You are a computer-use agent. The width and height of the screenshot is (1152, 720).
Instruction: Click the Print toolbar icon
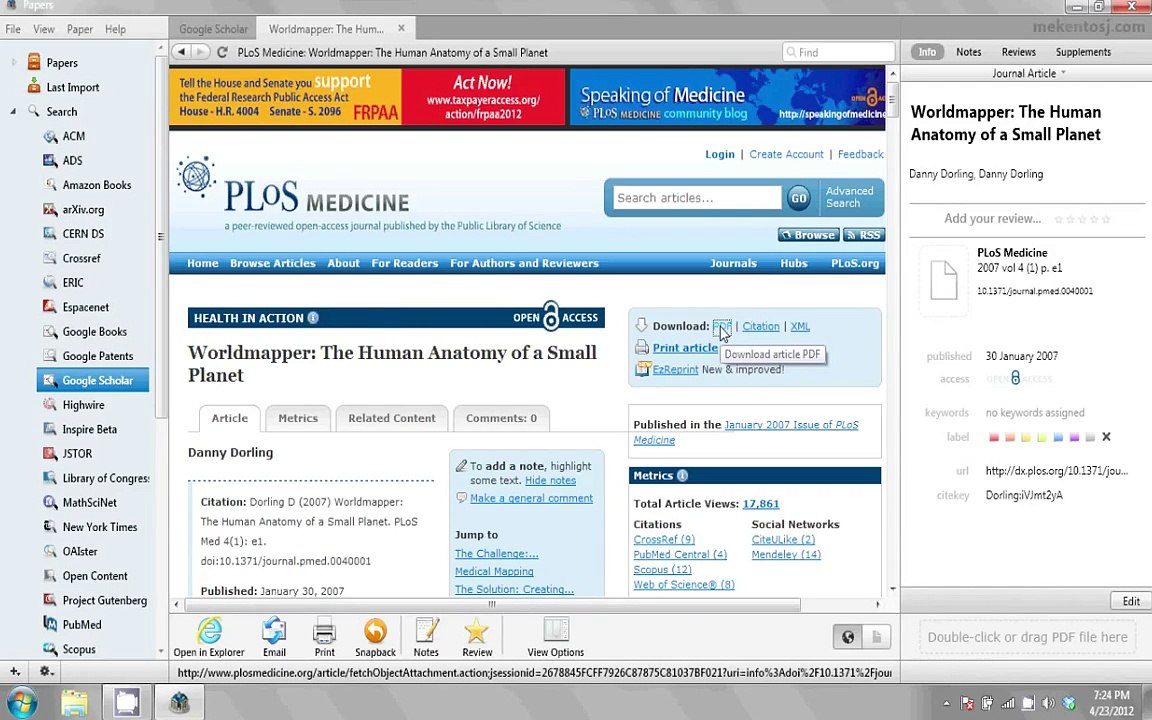[x=324, y=637]
